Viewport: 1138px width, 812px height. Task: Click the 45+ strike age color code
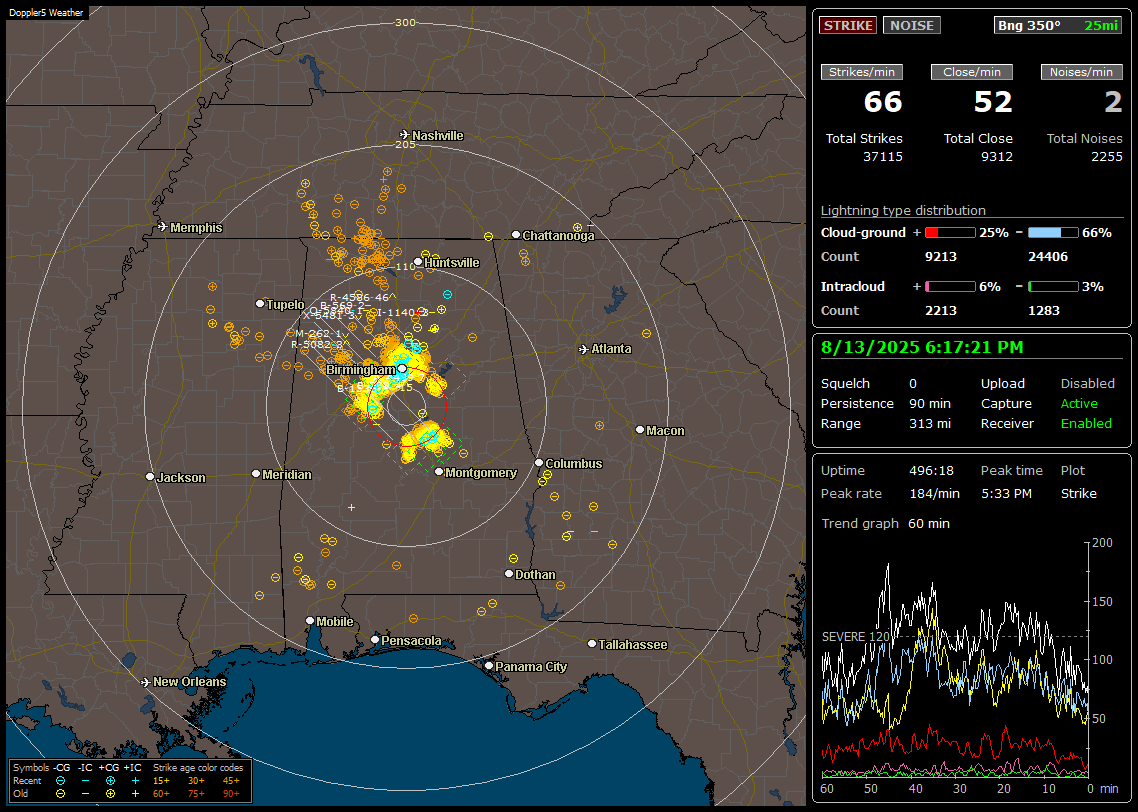[231, 781]
